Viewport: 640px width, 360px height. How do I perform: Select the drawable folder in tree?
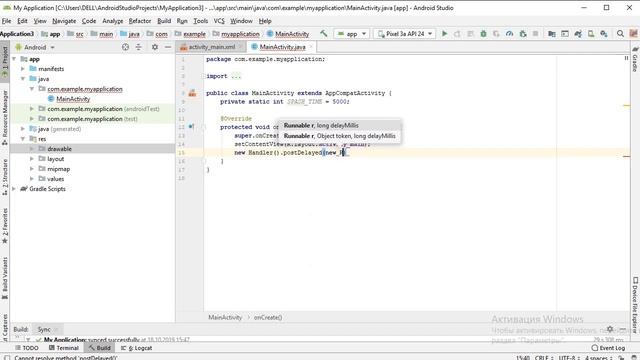pyautogui.click(x=59, y=149)
